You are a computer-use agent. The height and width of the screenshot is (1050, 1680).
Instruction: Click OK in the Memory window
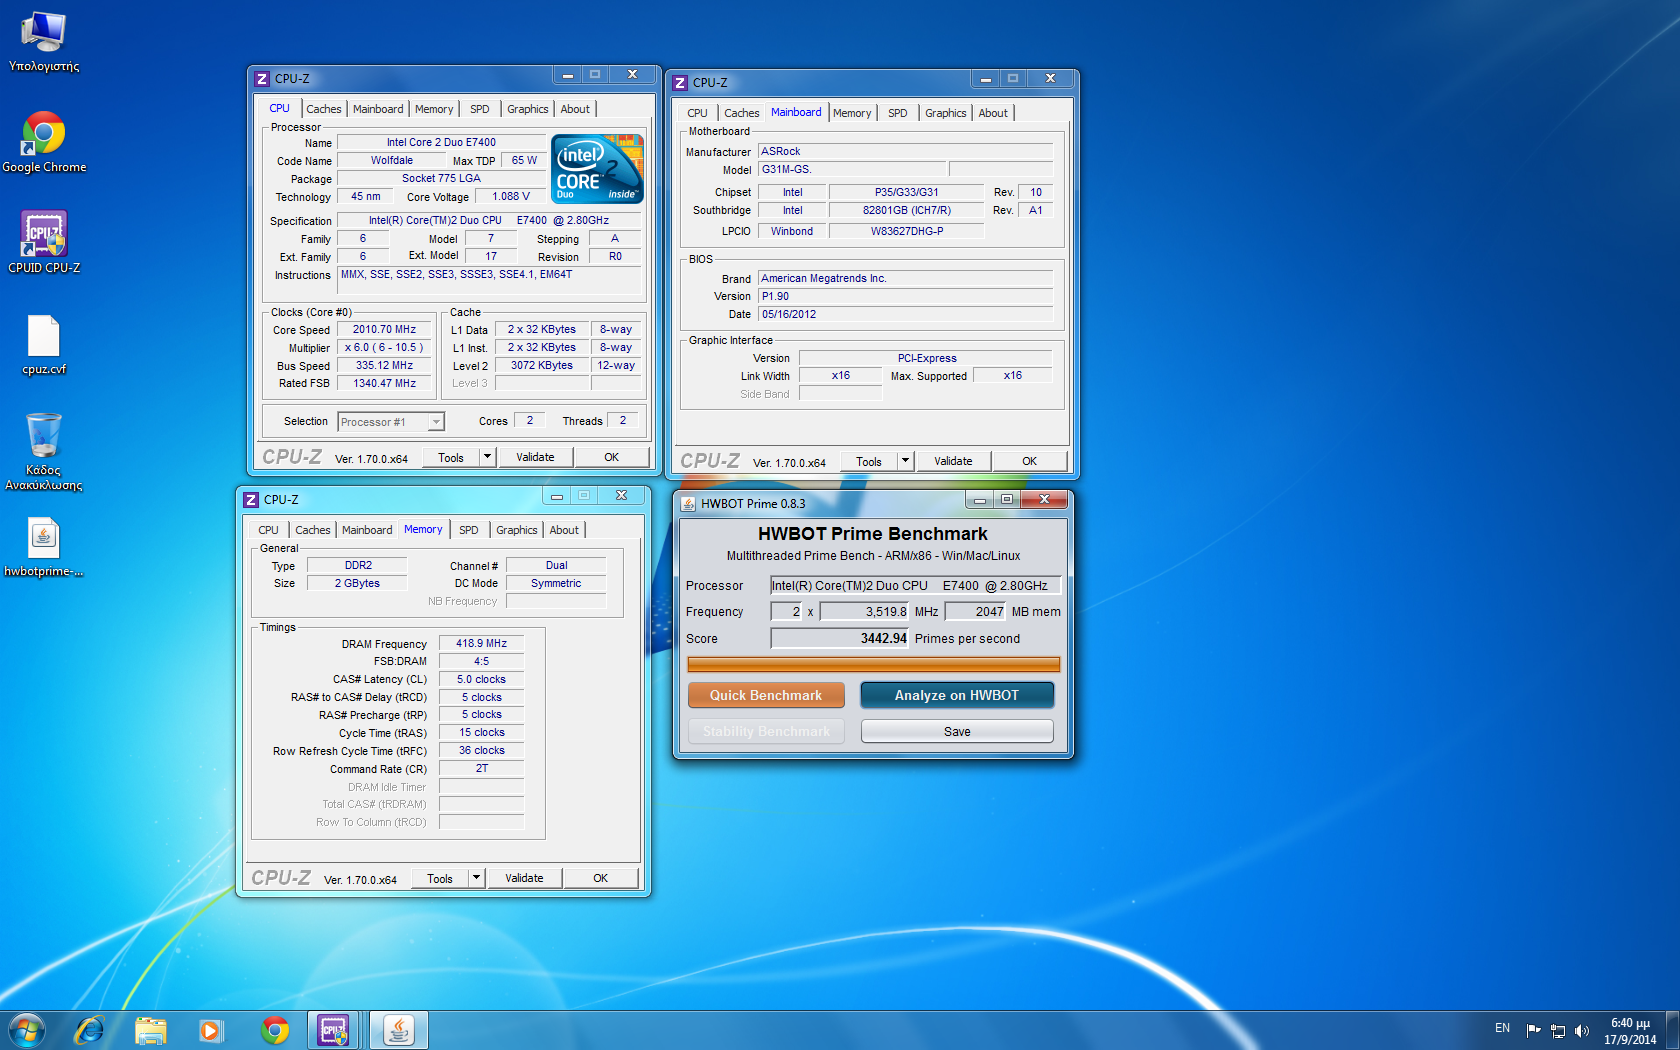click(x=600, y=878)
